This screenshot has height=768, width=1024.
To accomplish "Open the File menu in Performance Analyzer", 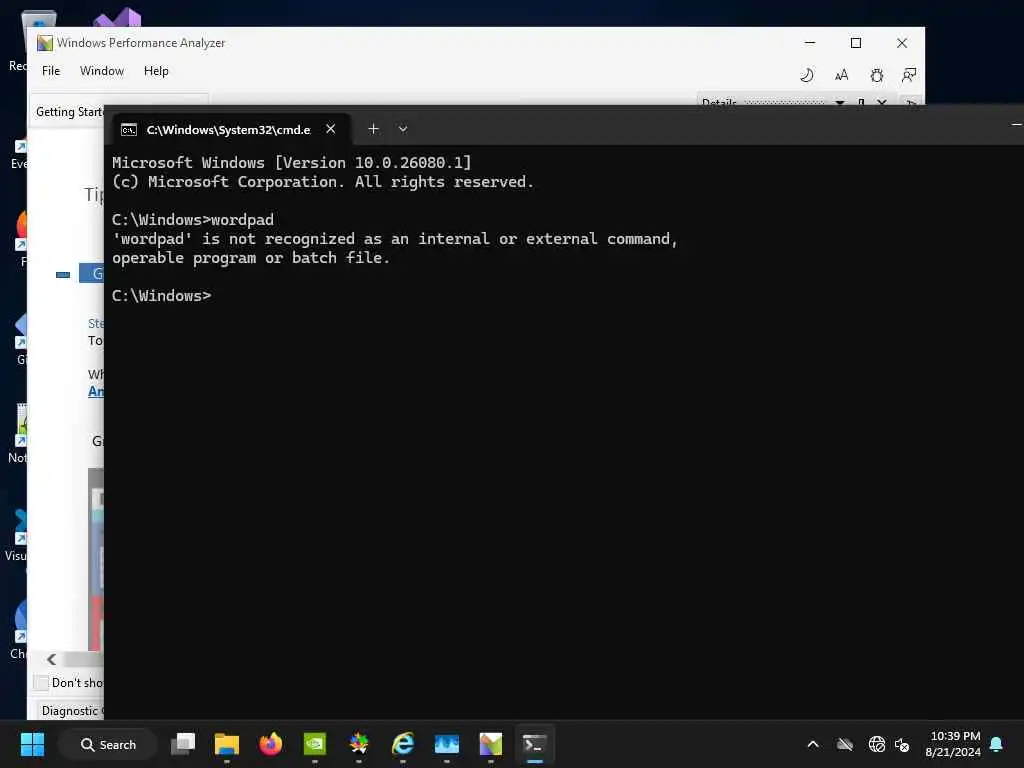I will coord(51,71).
